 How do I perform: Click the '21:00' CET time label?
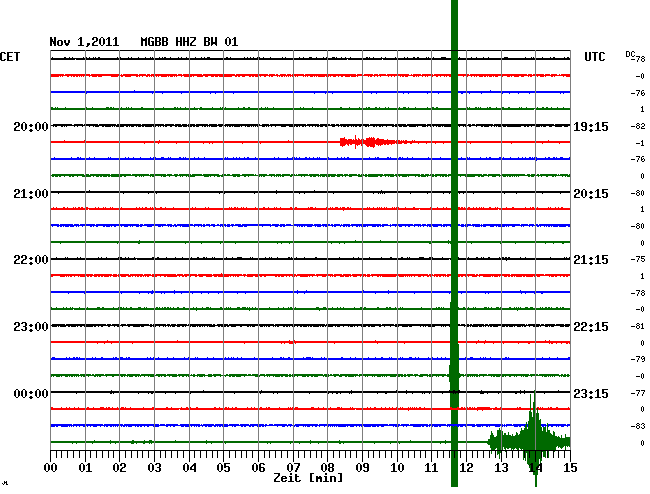[x=31, y=194]
